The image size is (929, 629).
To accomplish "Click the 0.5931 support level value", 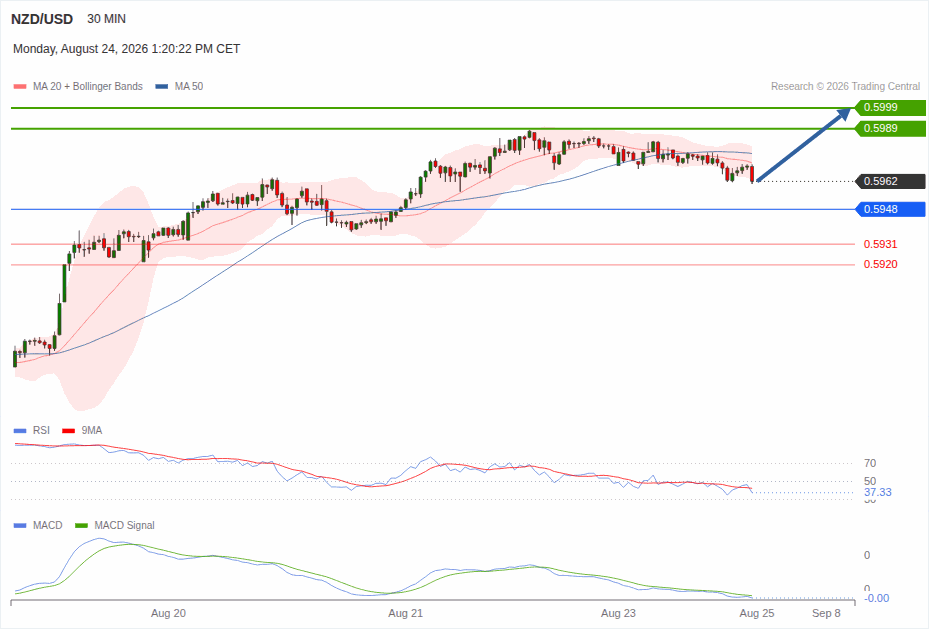I will click(880, 244).
